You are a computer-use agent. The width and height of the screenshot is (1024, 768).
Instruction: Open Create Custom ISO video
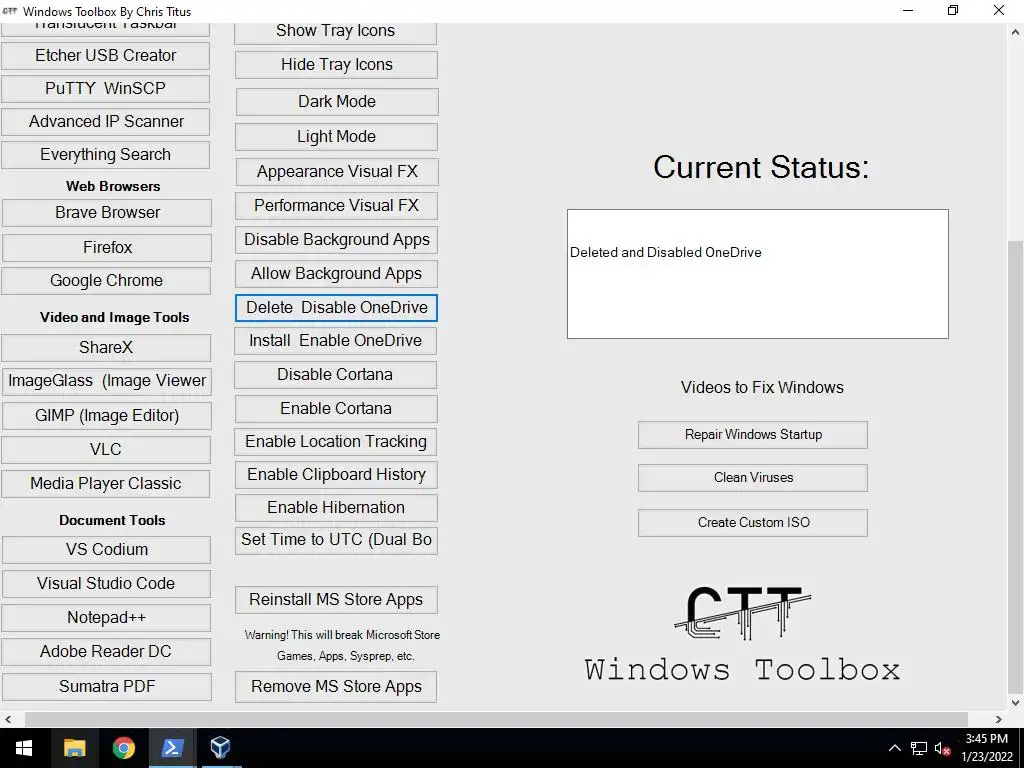coord(753,523)
